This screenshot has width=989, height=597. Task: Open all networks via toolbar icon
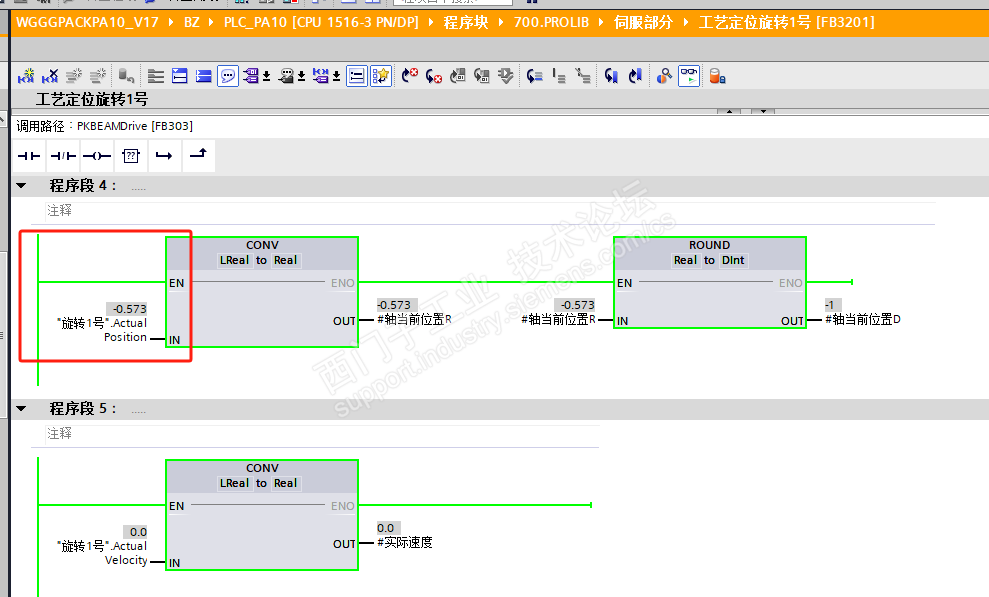tap(180, 76)
